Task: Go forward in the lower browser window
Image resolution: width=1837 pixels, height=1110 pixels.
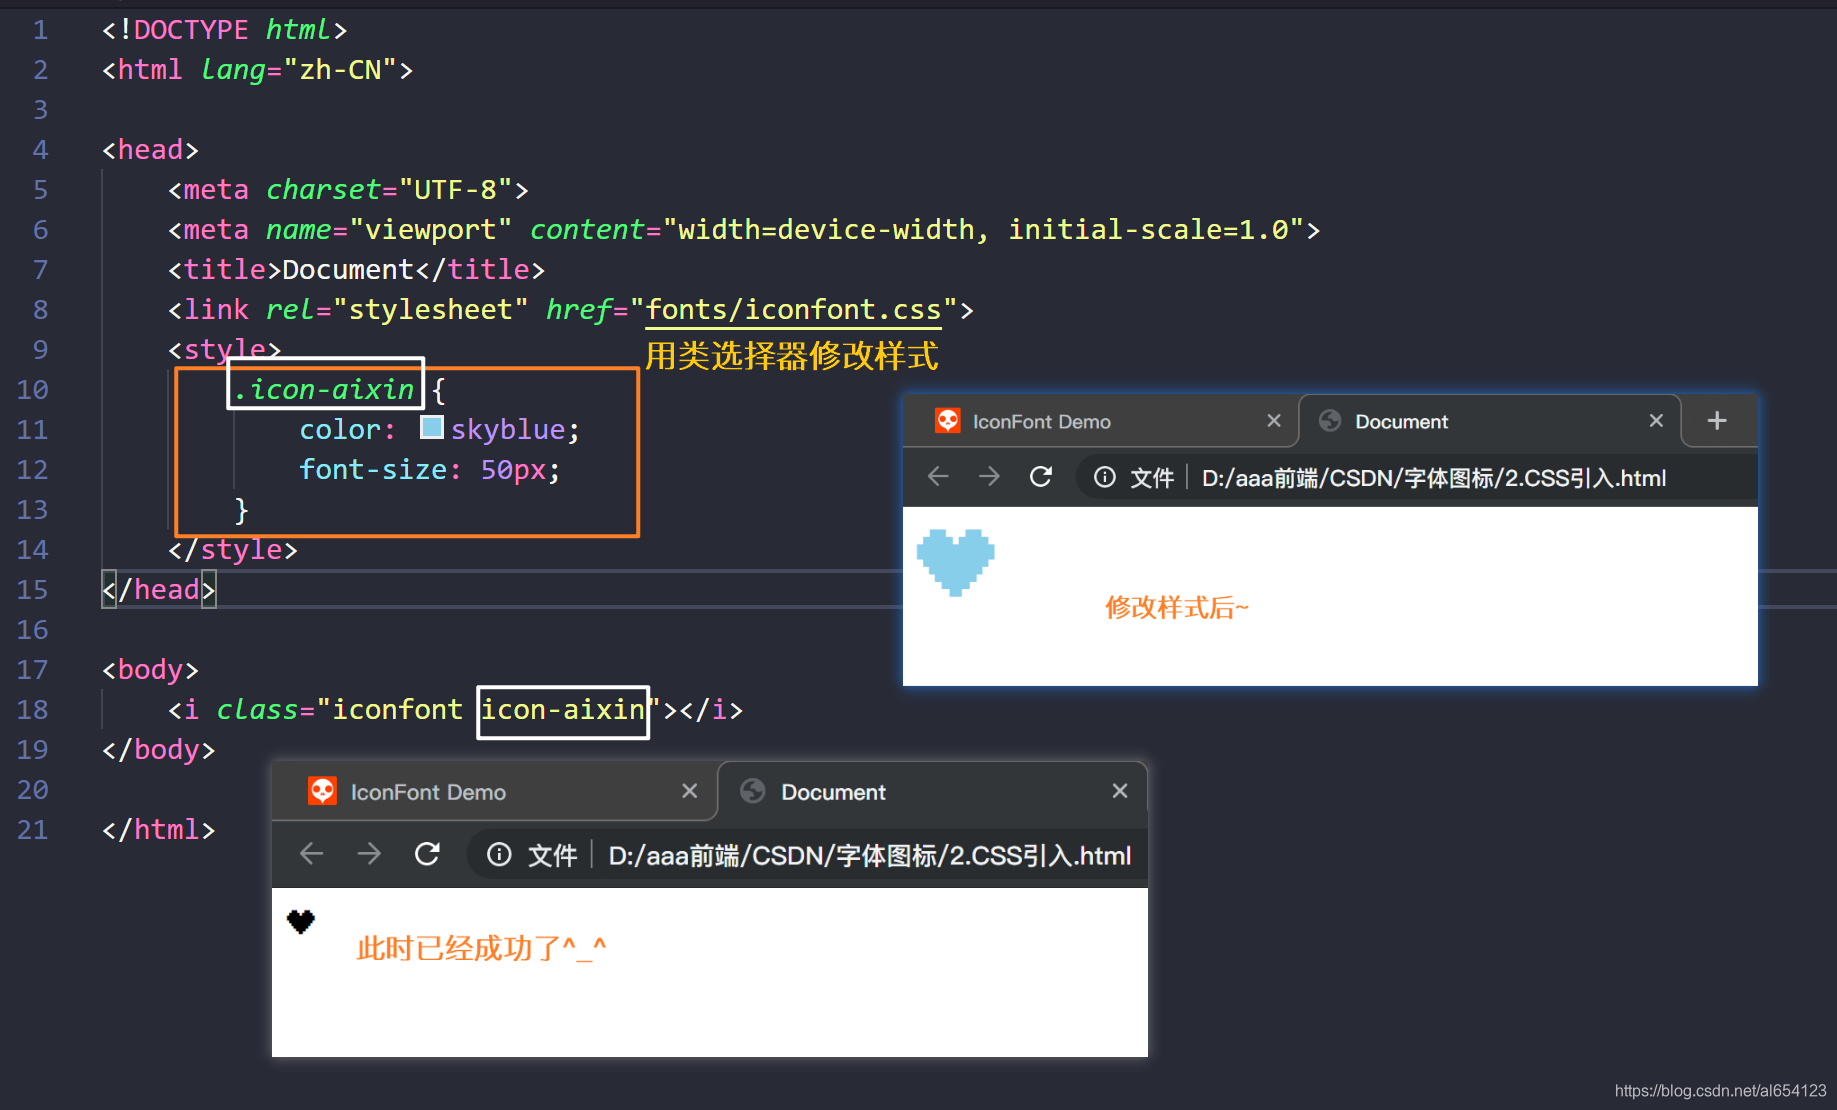Action: [x=369, y=854]
